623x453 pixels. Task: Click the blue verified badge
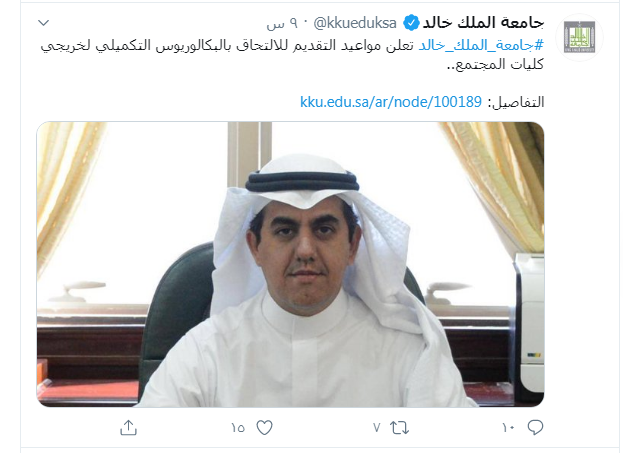[x=411, y=23]
